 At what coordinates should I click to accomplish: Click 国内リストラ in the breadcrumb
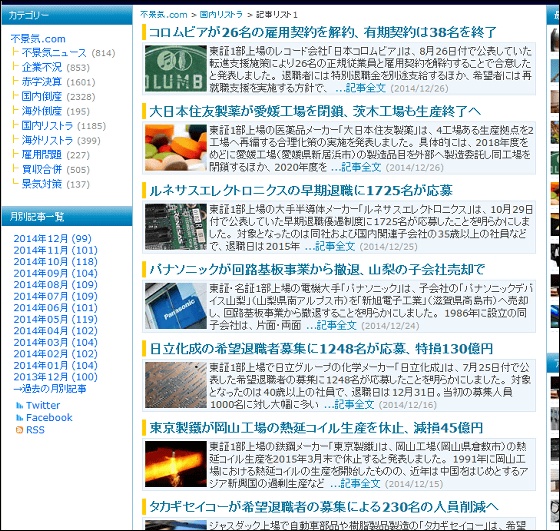(221, 15)
